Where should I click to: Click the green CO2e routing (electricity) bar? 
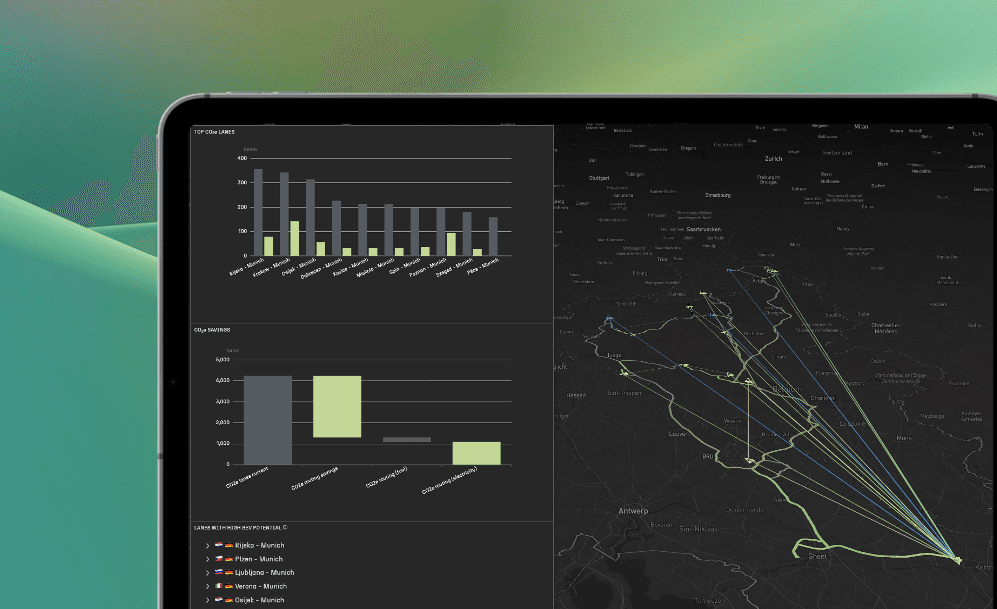(x=476, y=453)
